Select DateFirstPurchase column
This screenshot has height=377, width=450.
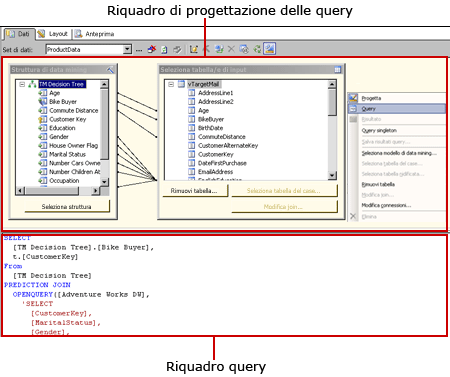point(222,163)
